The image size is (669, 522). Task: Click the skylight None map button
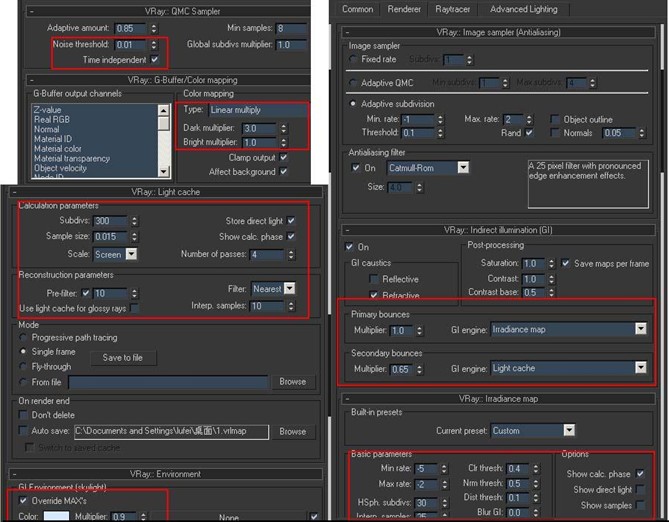coord(229,517)
